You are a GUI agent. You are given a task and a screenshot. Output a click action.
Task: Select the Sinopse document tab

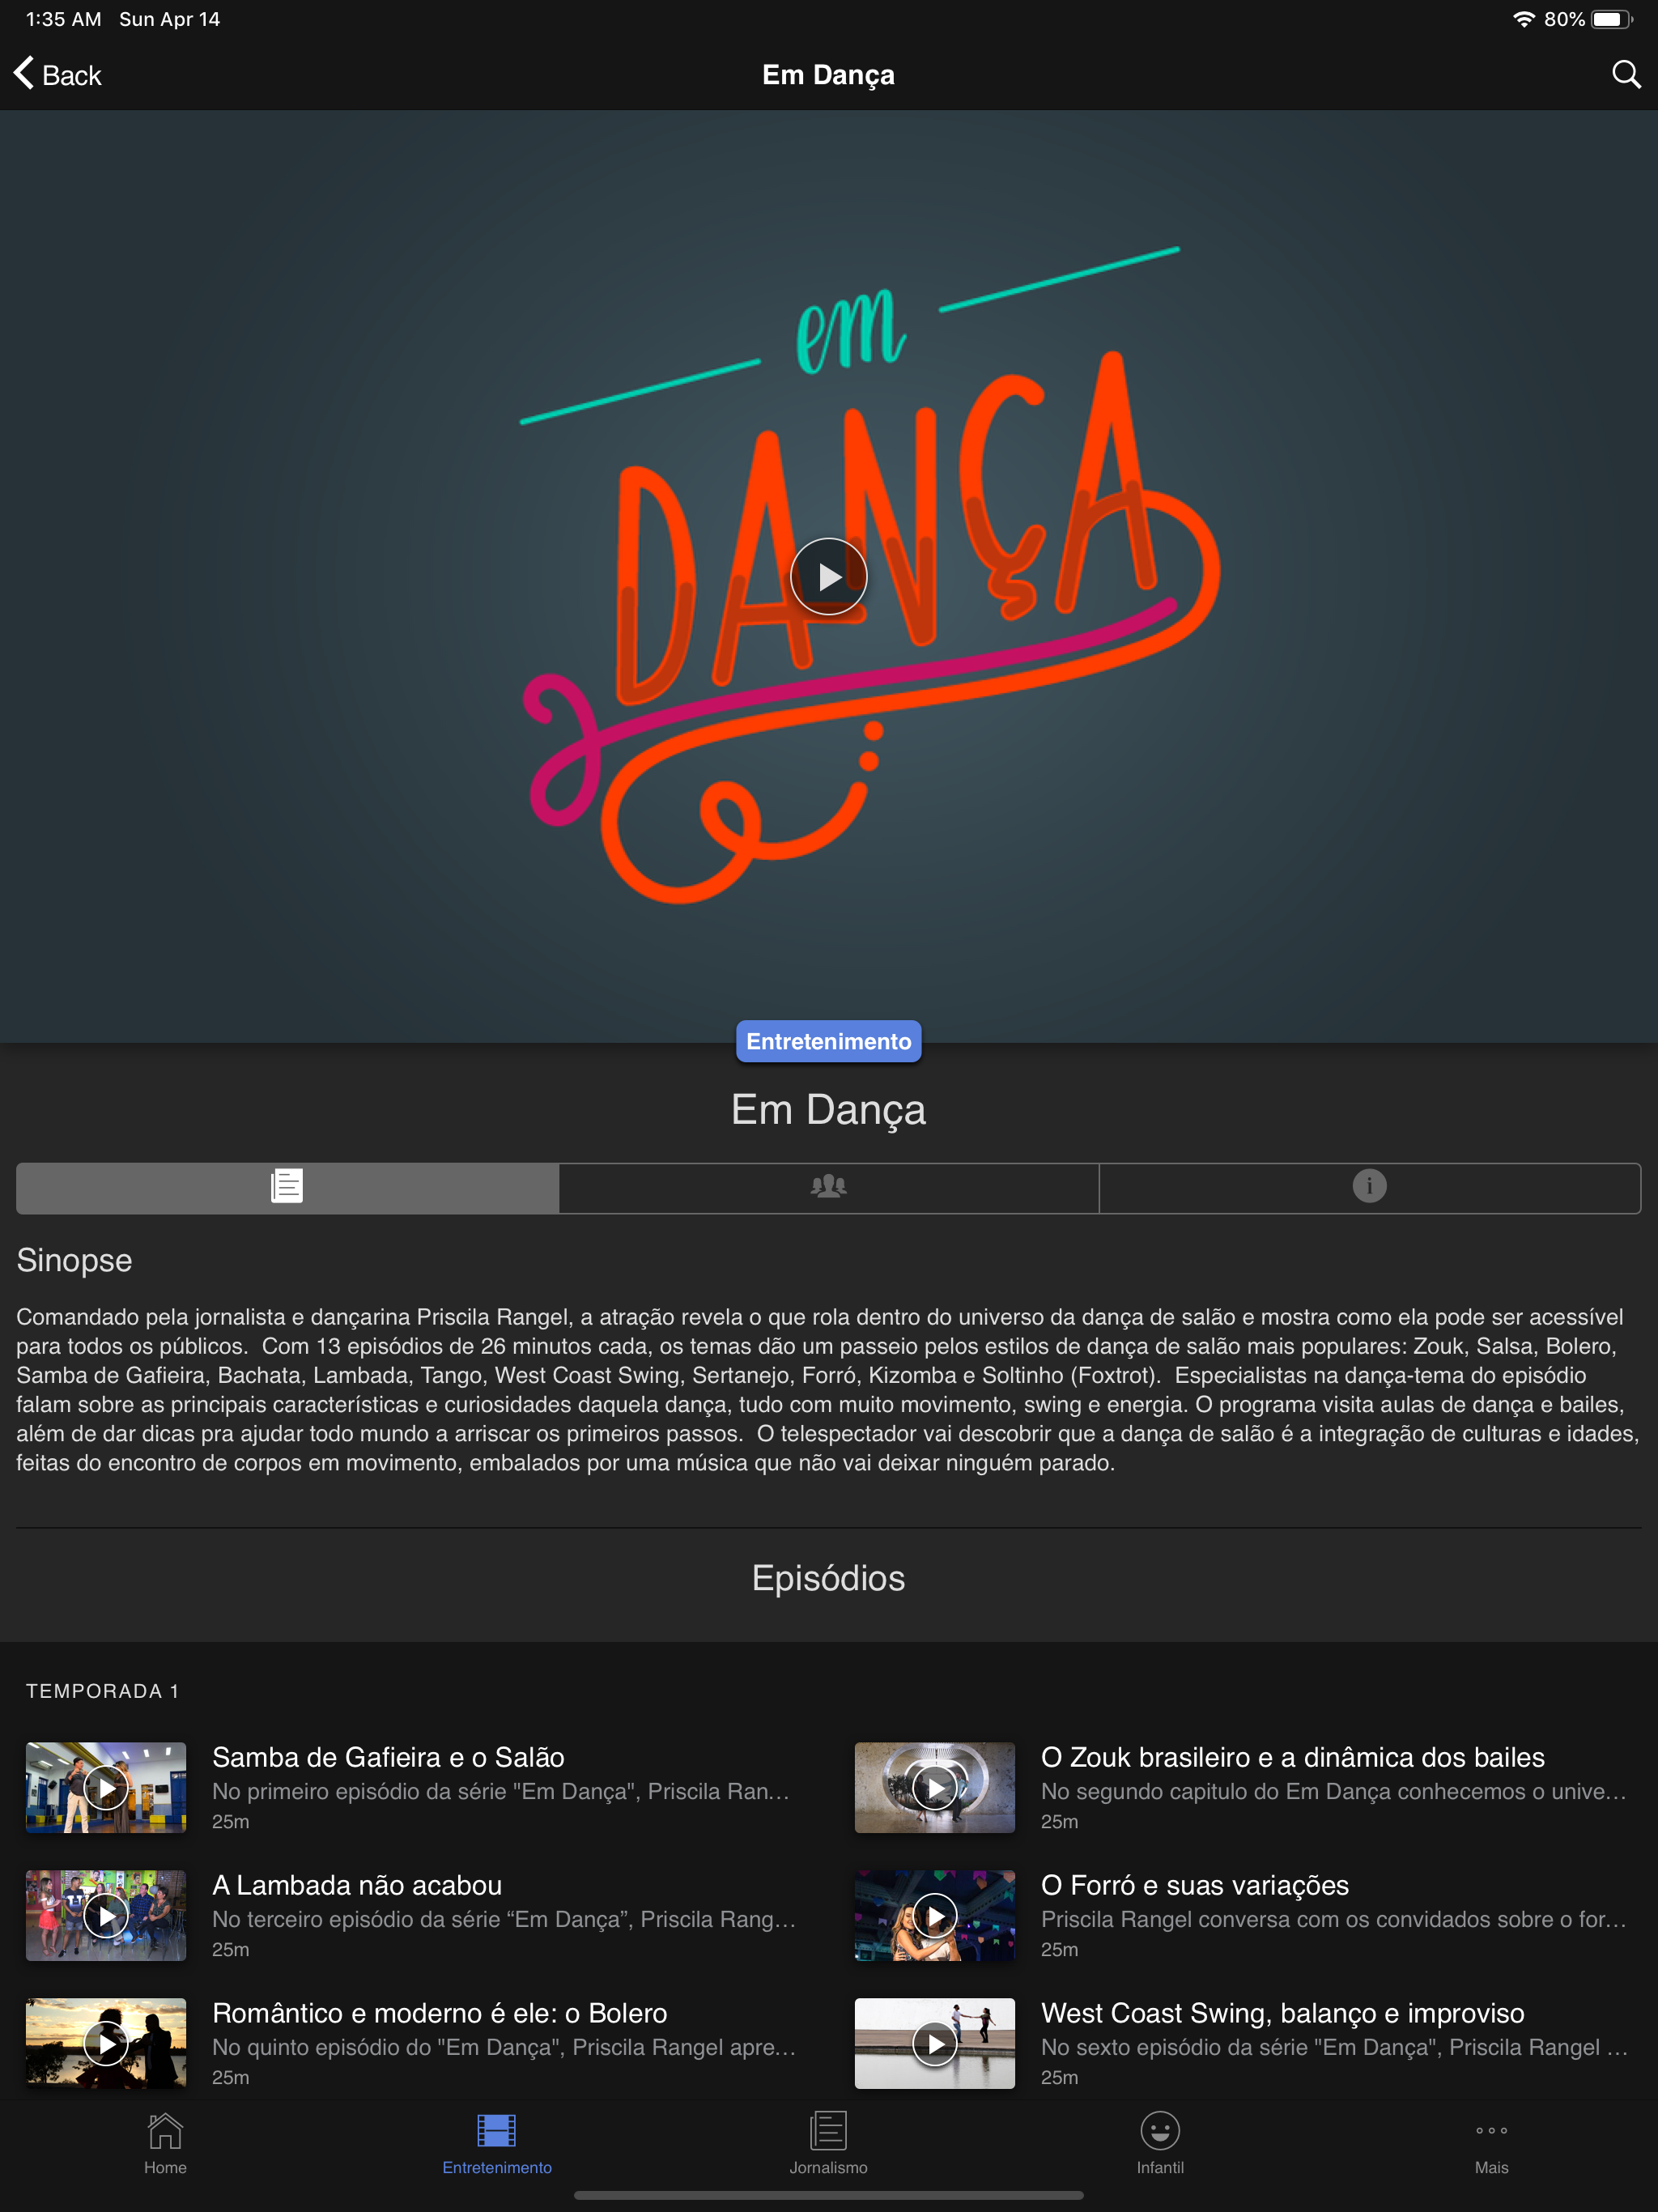coord(287,1187)
